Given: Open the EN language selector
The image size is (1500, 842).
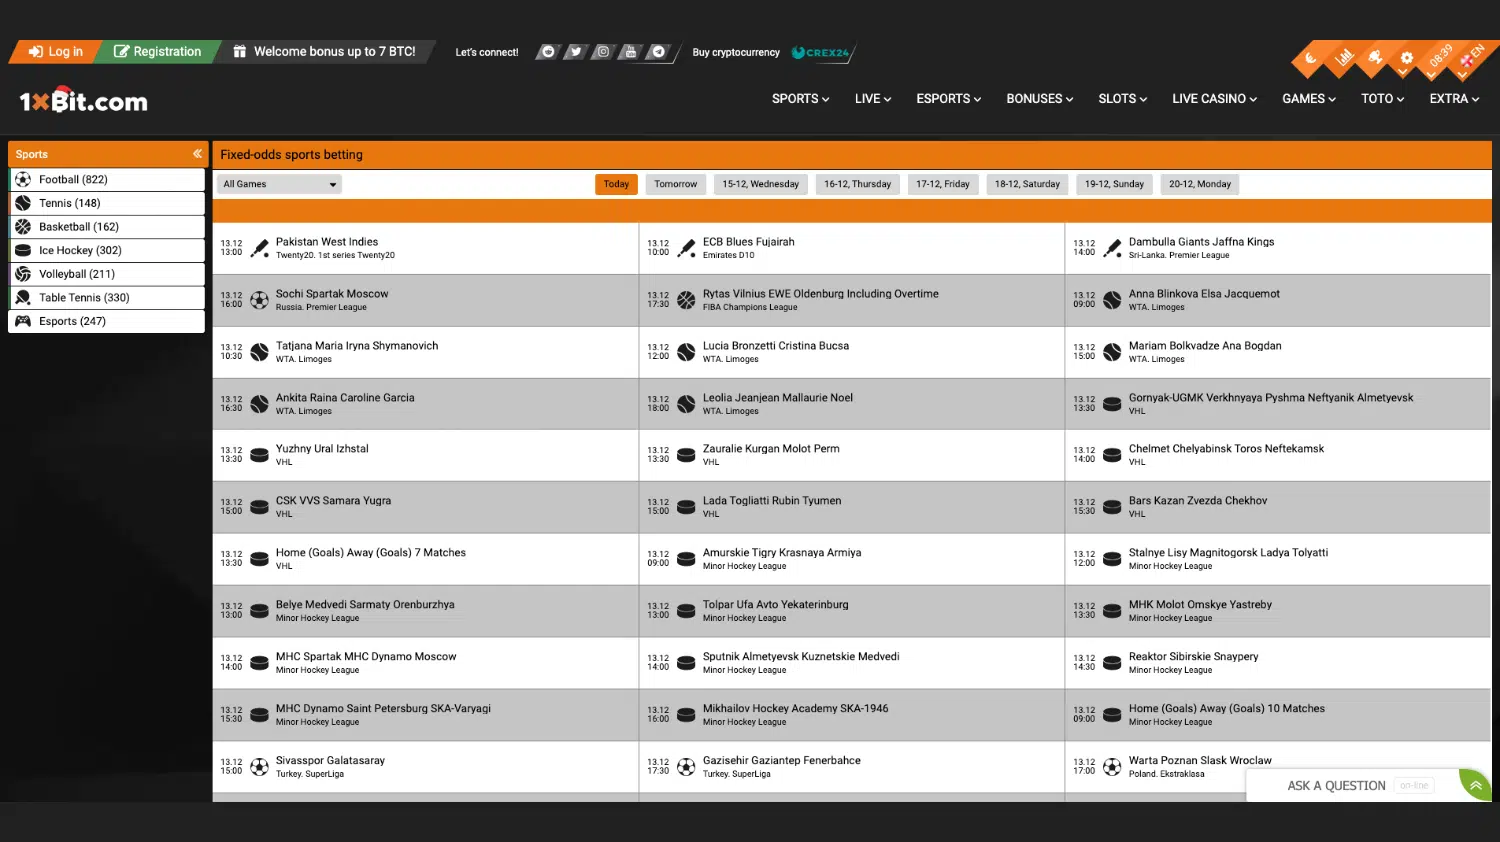Looking at the screenshot, I should (1471, 56).
